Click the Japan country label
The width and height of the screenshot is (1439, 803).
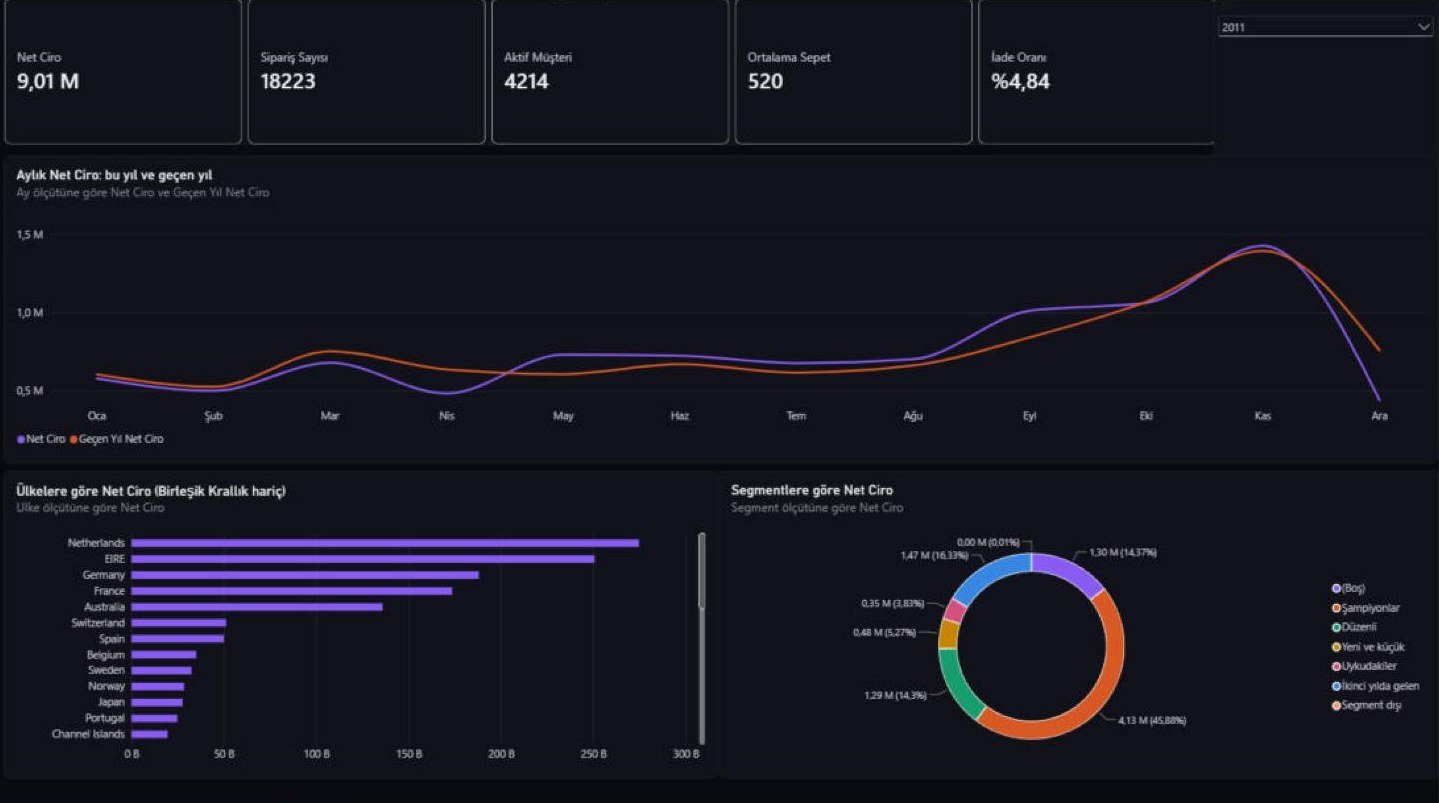[111, 703]
